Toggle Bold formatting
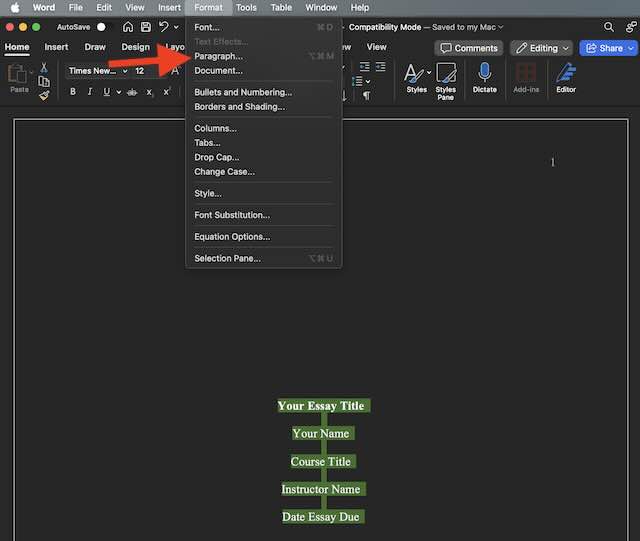 pyautogui.click(x=73, y=92)
